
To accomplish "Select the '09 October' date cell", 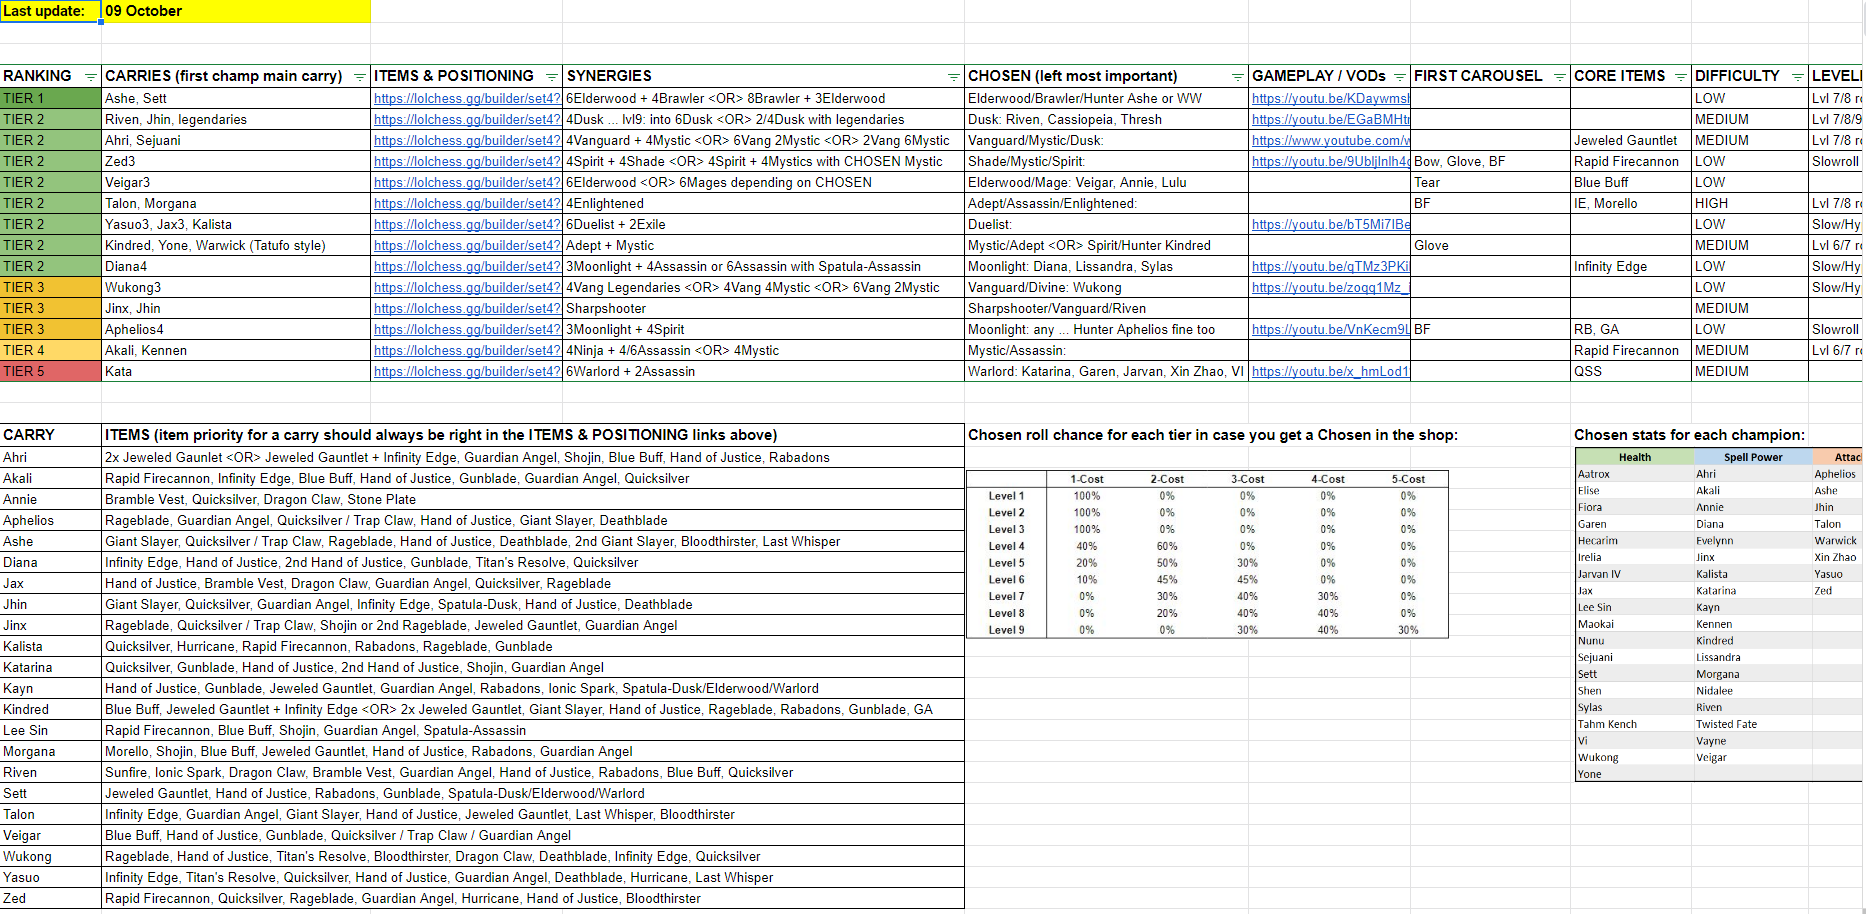I will tap(236, 11).
